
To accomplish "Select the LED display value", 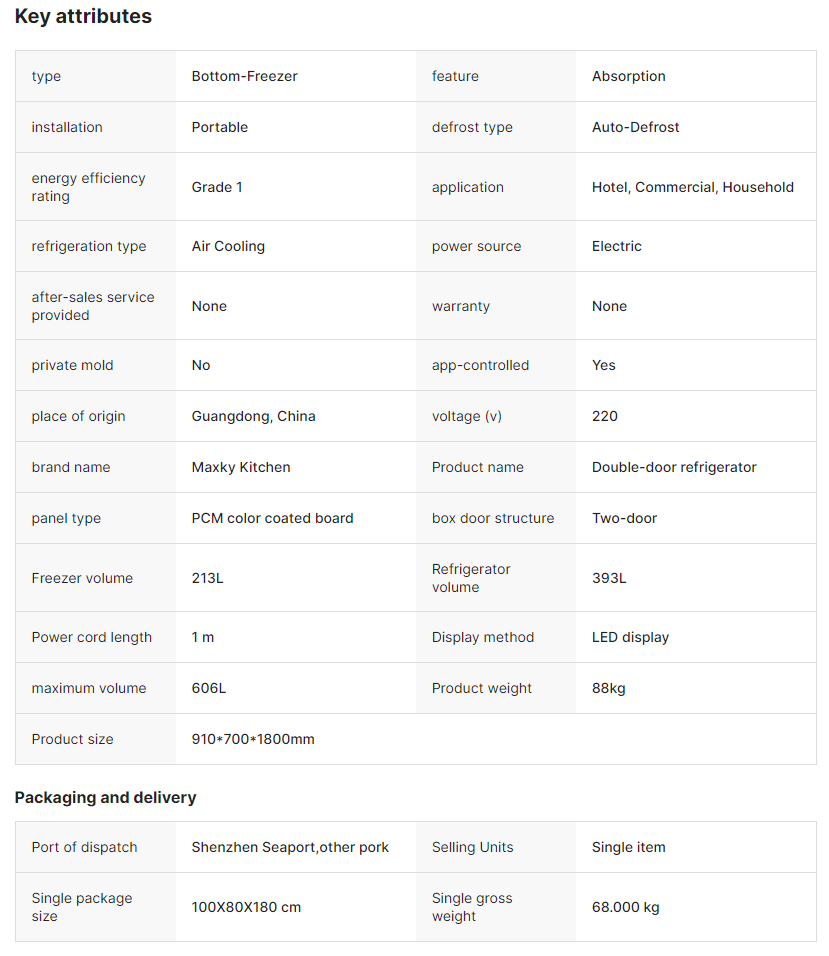I will [630, 637].
